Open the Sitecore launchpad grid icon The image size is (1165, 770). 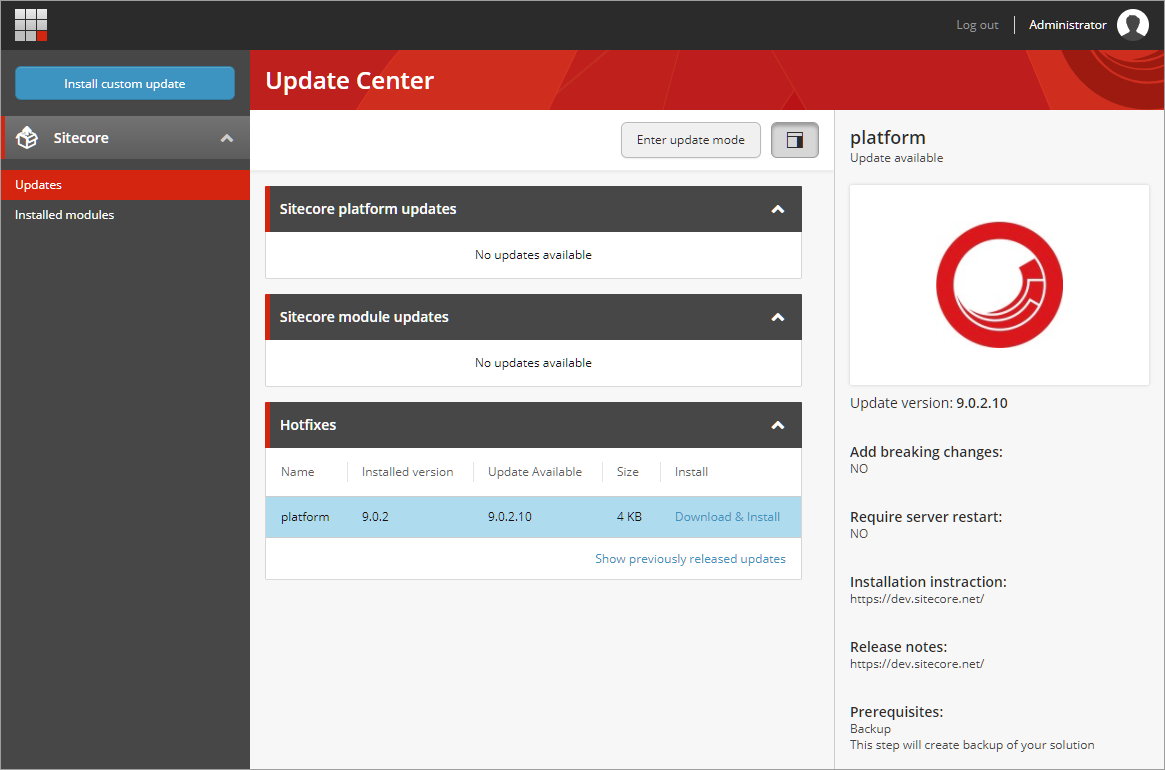click(31, 25)
